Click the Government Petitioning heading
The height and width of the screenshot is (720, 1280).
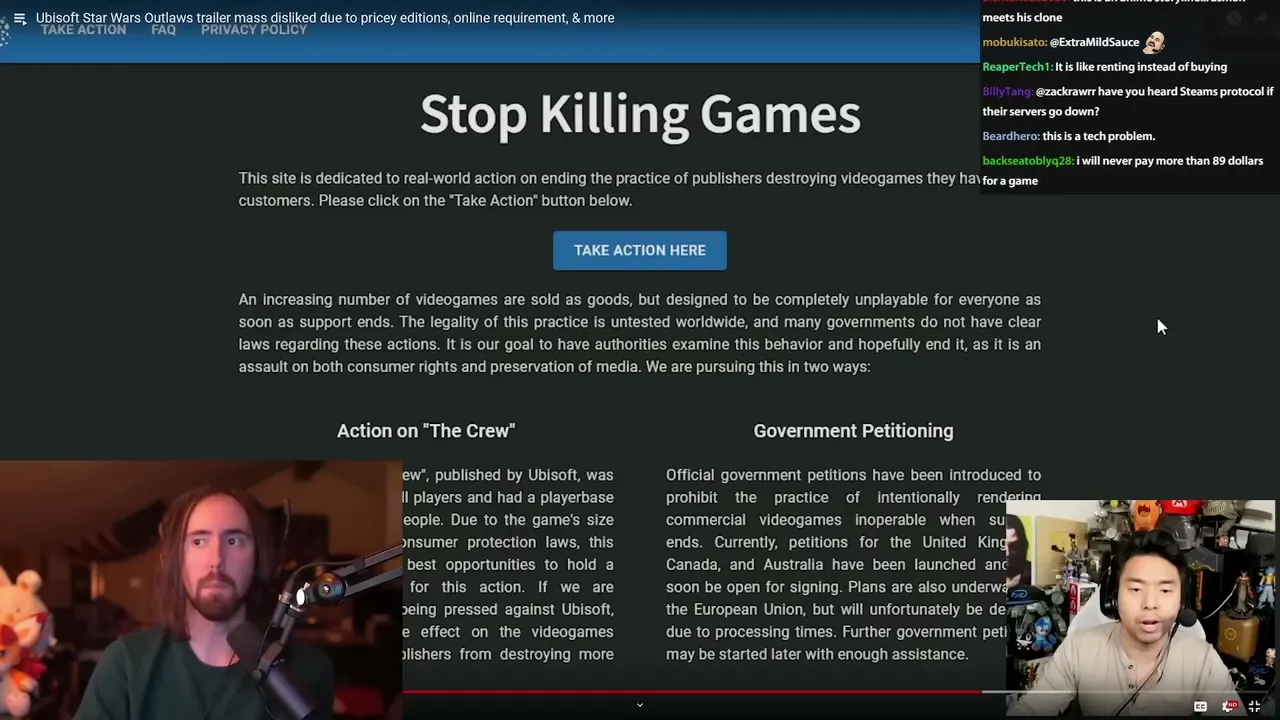point(853,431)
